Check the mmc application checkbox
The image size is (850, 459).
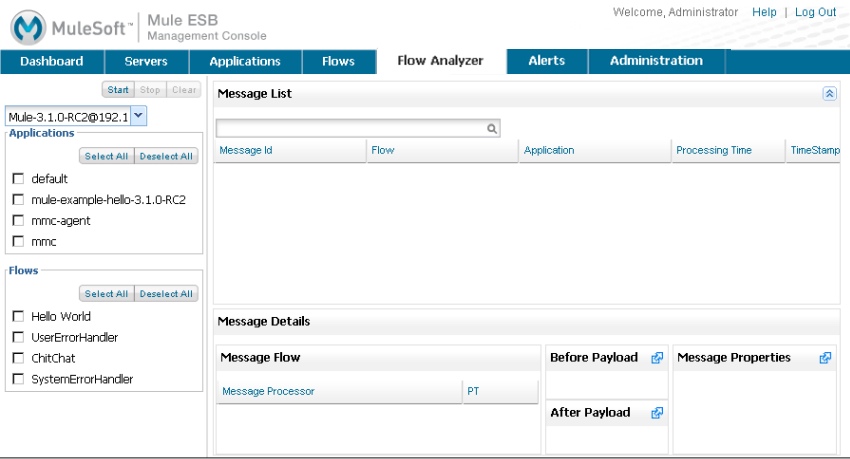[x=18, y=241]
